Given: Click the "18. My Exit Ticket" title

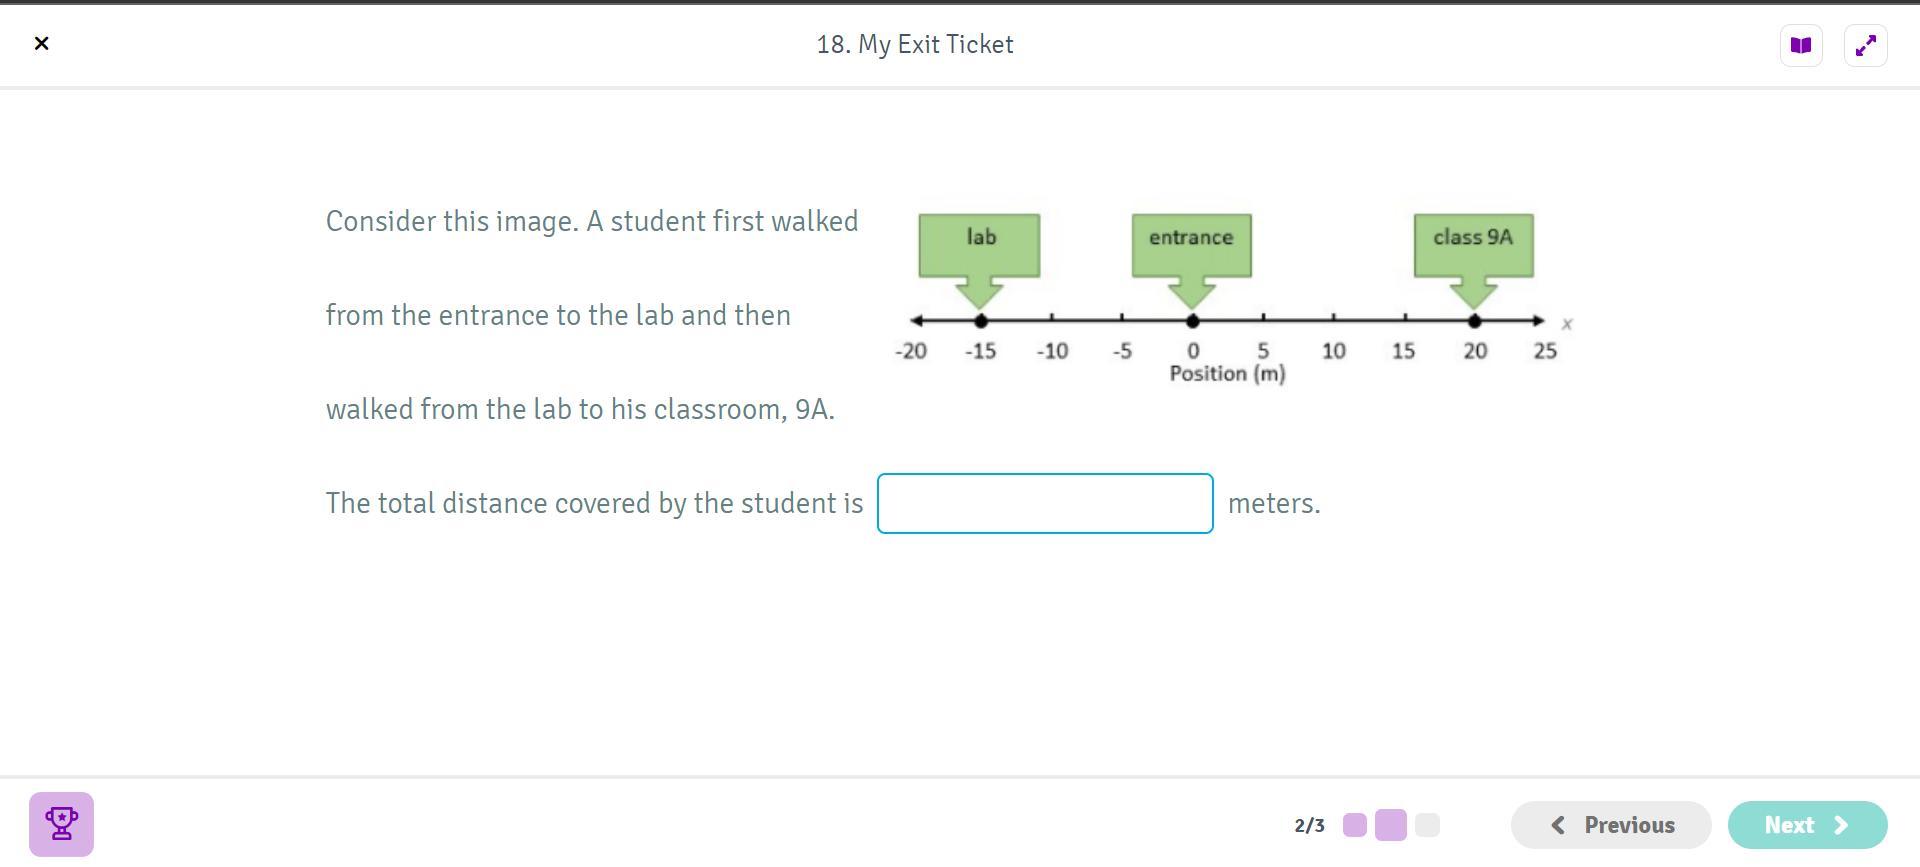Looking at the screenshot, I should coord(915,45).
